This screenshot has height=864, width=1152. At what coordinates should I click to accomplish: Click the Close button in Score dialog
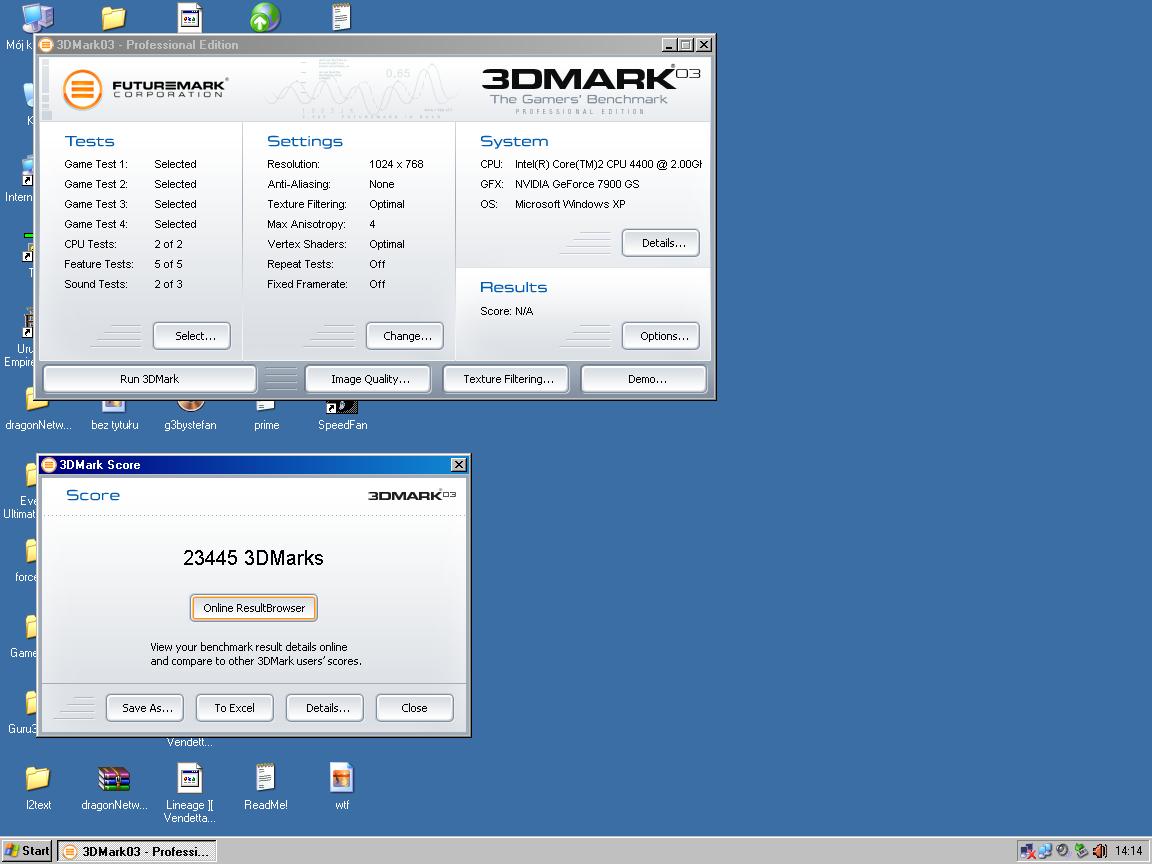[414, 708]
